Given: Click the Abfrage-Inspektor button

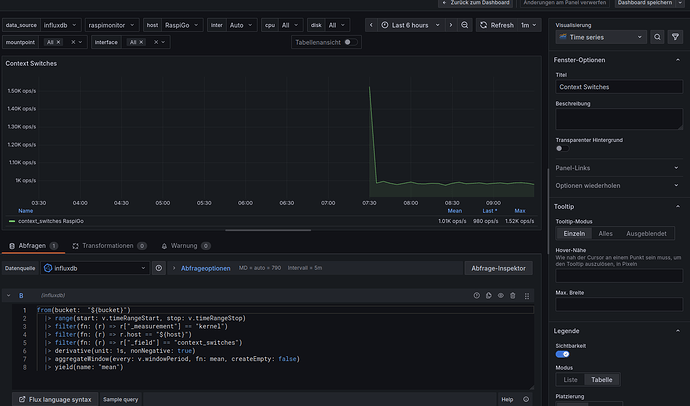Looking at the screenshot, I should pos(499,268).
